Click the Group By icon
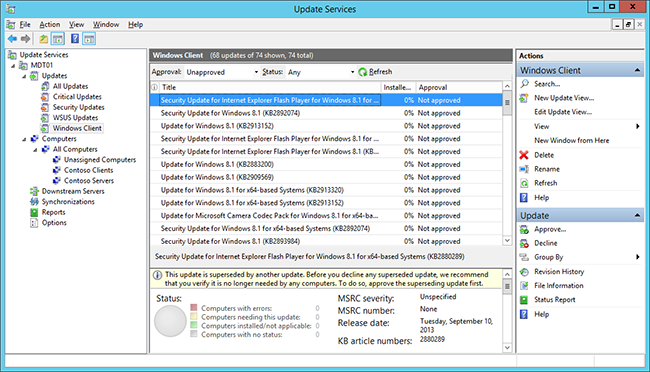 pos(524,258)
